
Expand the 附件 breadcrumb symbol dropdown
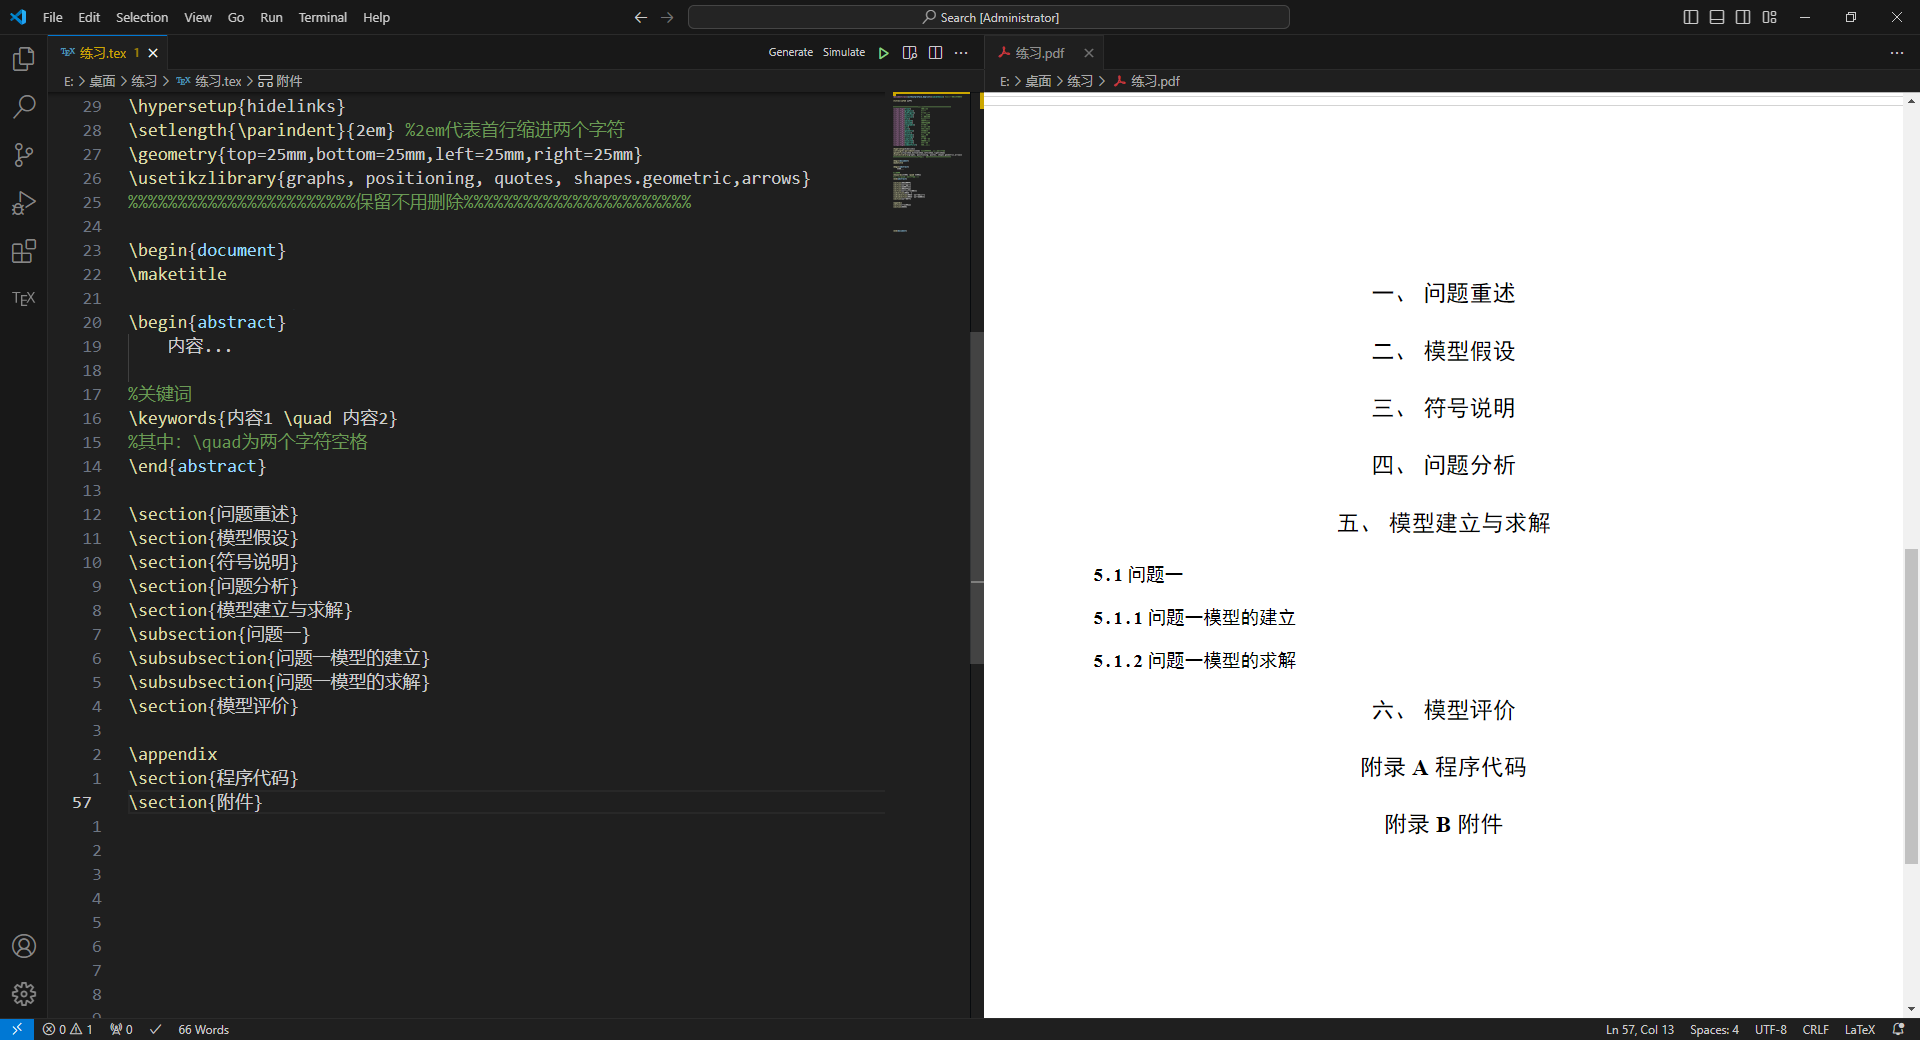point(281,81)
